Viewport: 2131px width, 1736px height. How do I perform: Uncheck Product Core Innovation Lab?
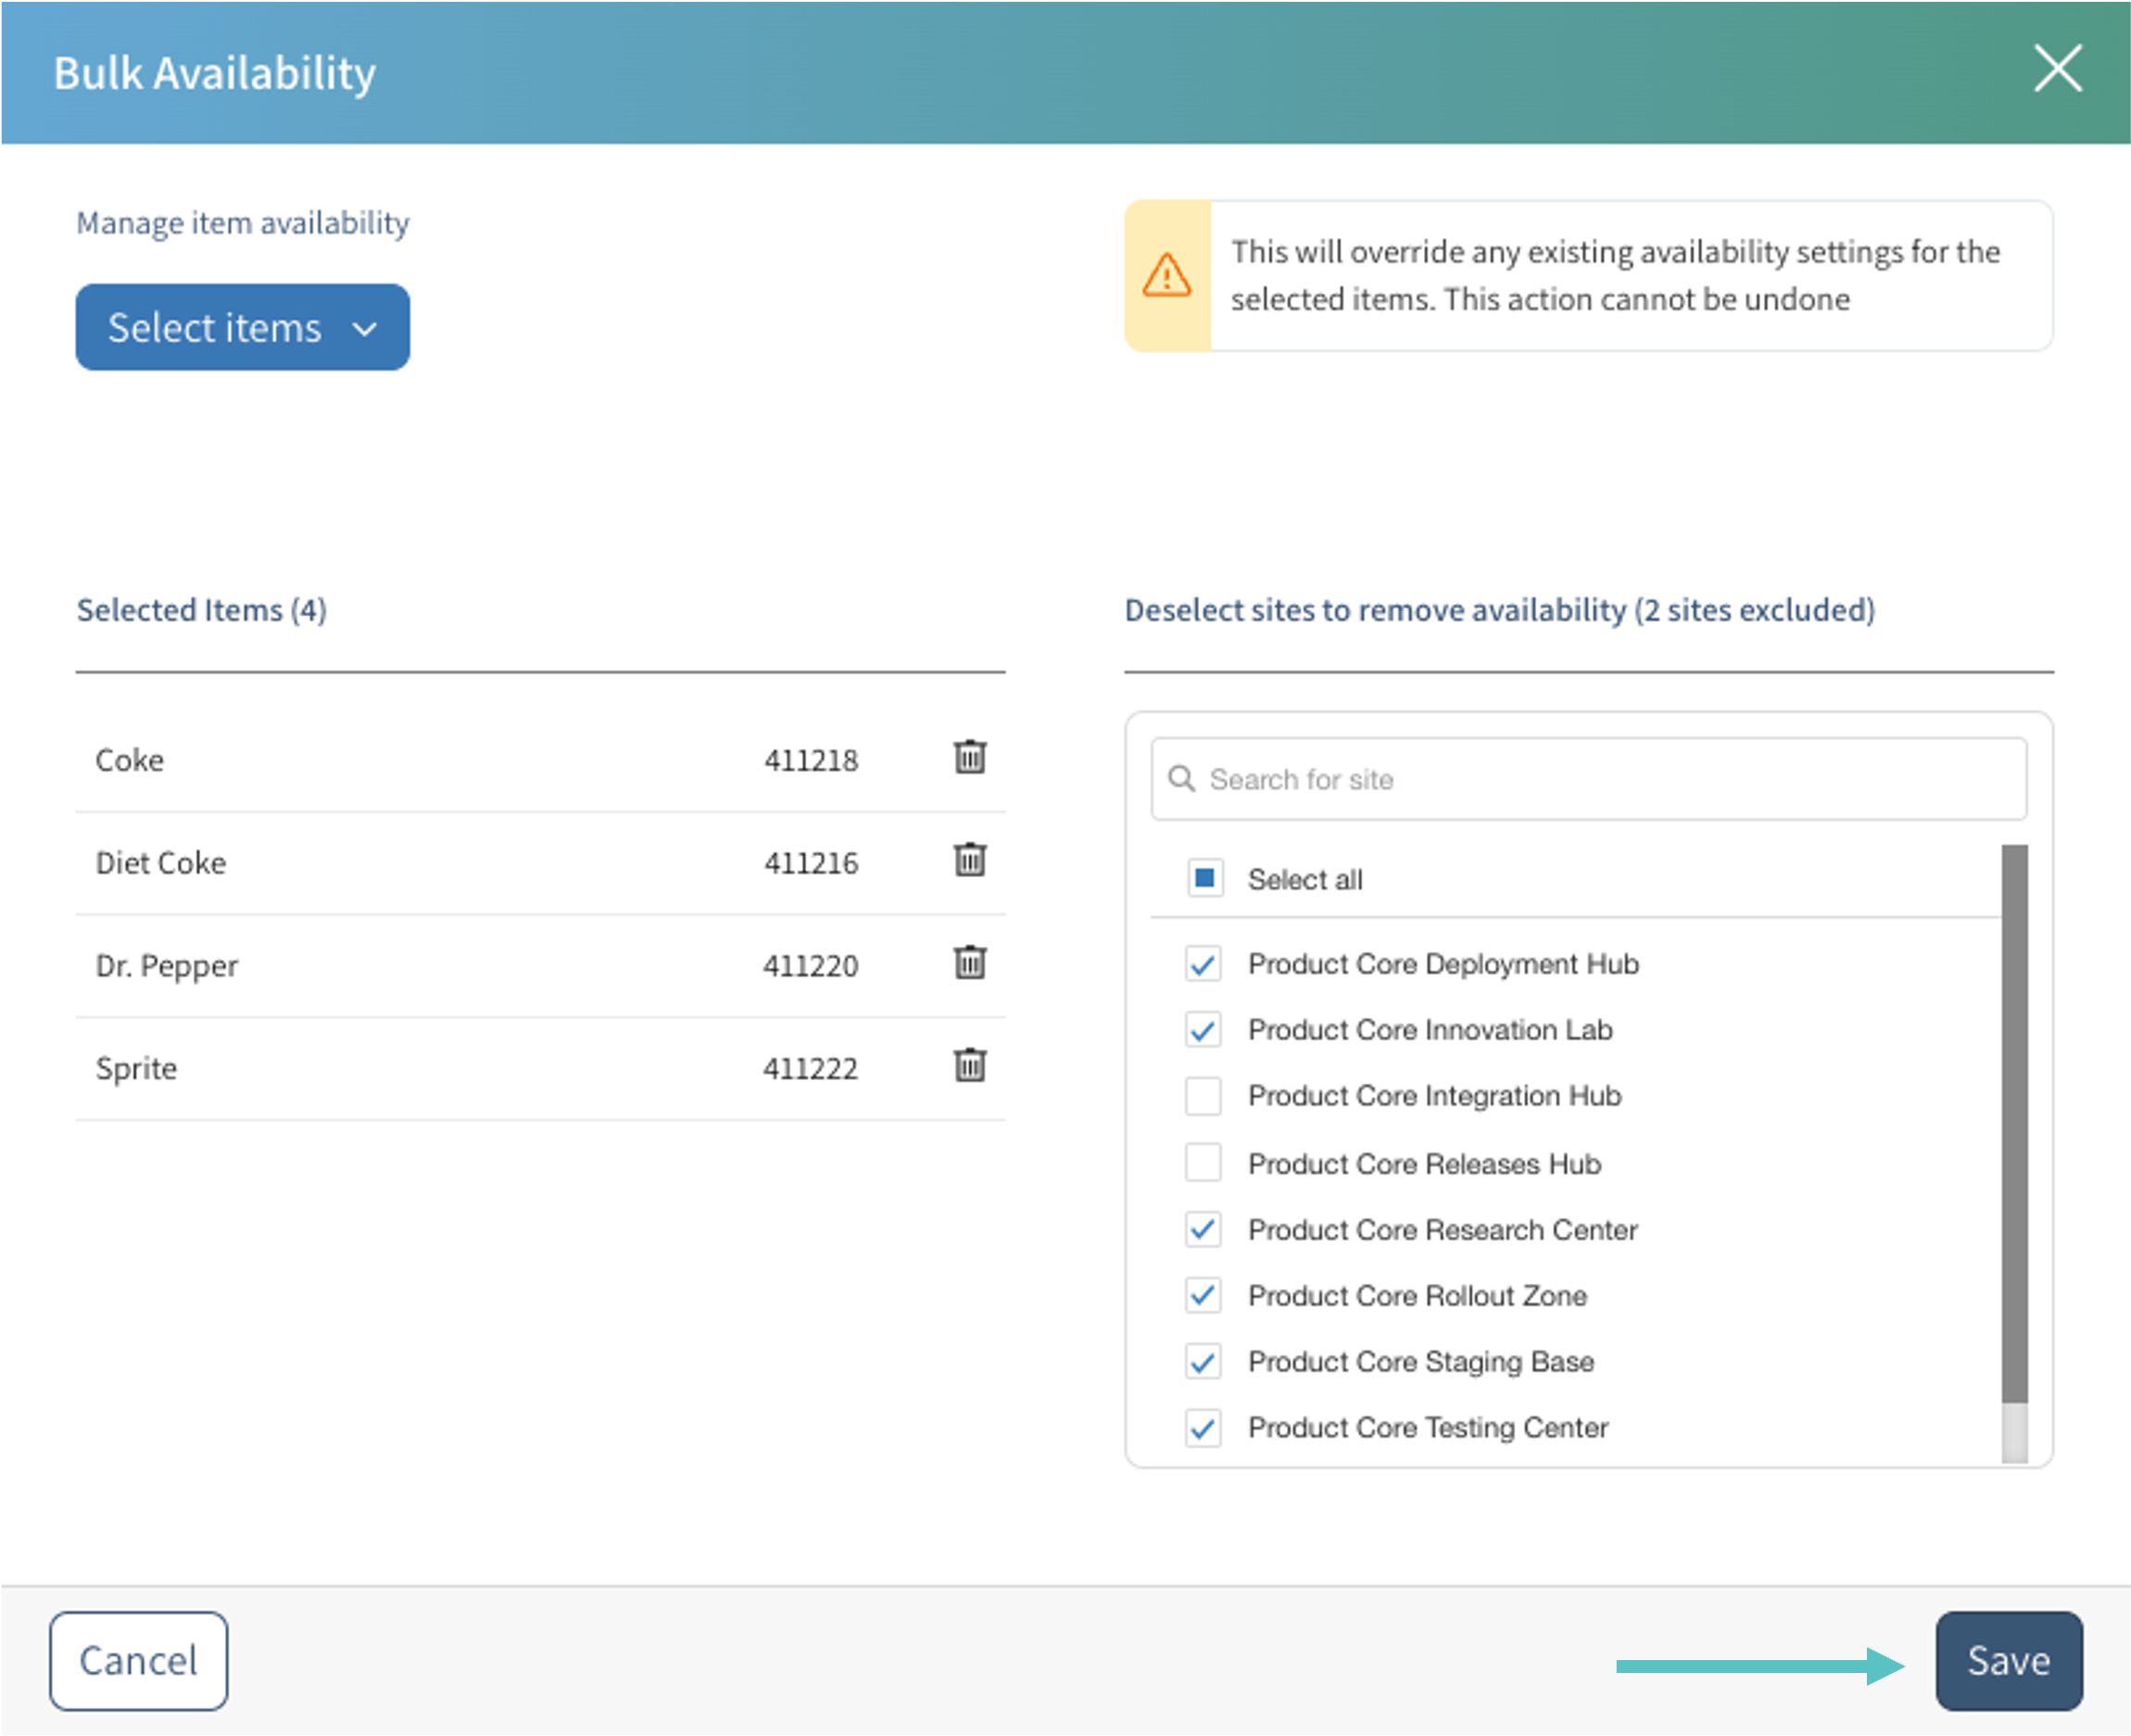pos(1203,1030)
